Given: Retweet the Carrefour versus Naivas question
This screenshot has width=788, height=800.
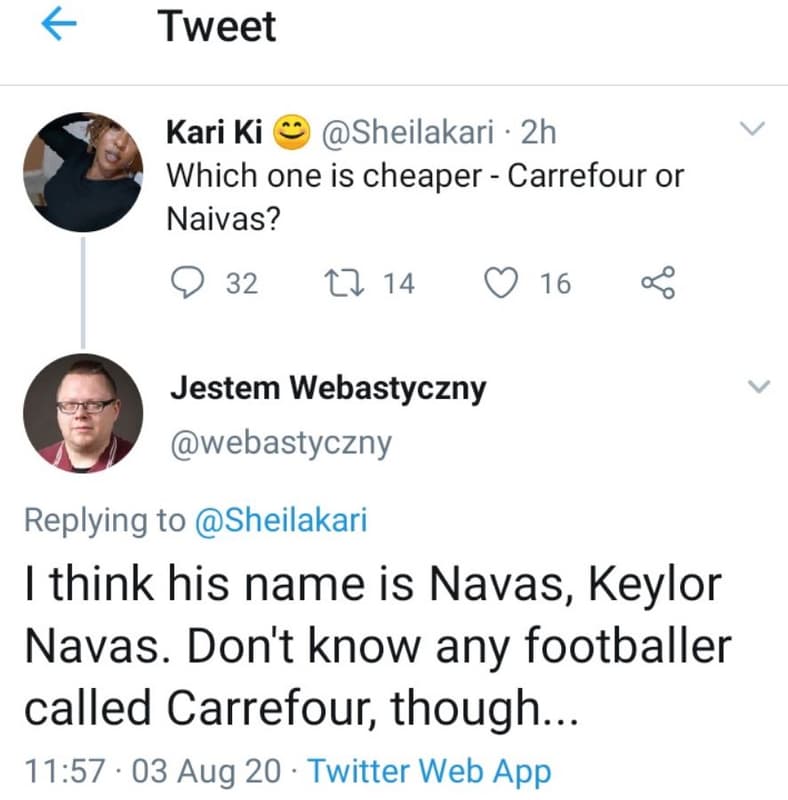Looking at the screenshot, I should tap(345, 283).
